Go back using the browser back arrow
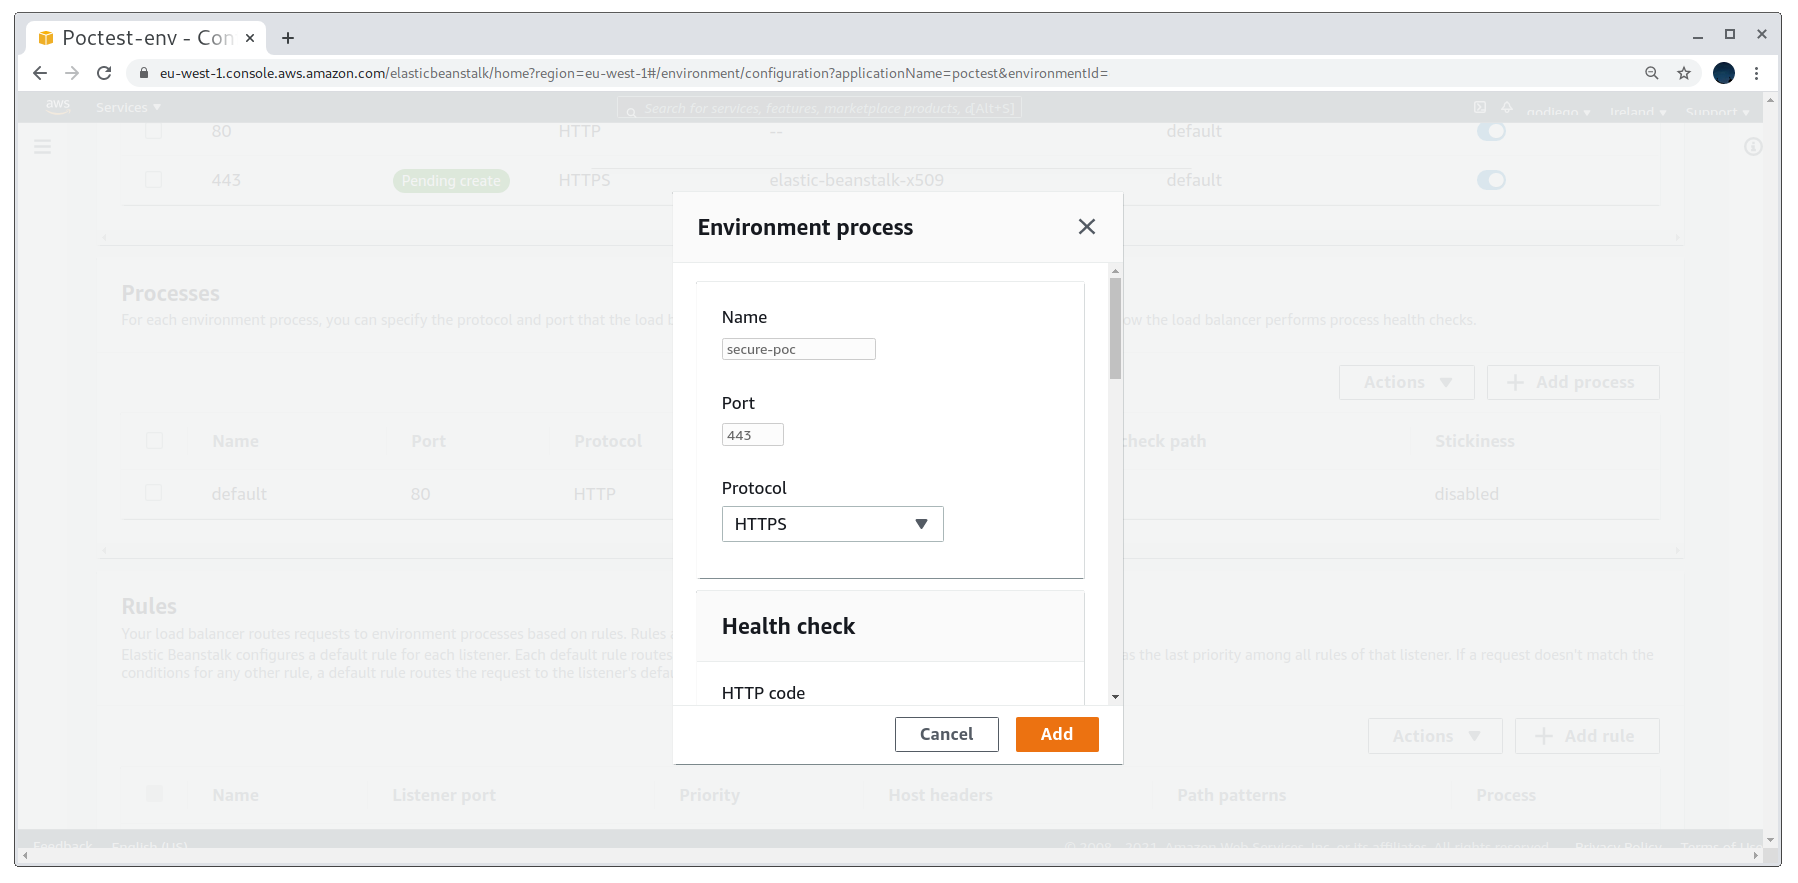Image resolution: width=1798 pixels, height=883 pixels. (40, 73)
